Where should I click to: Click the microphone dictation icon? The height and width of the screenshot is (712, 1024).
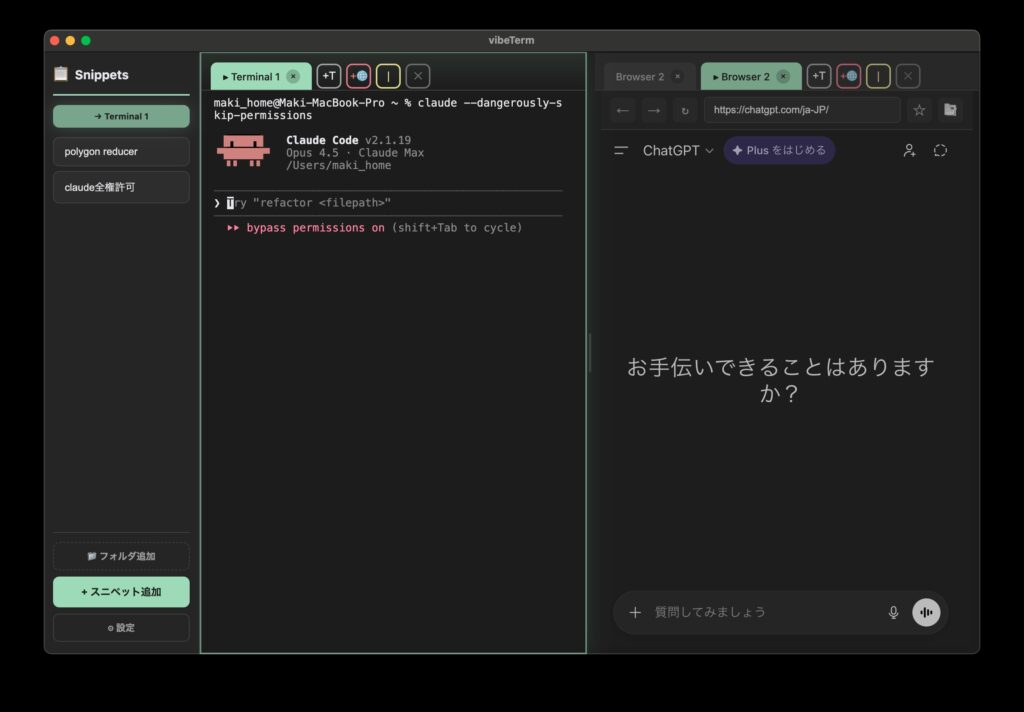pos(893,612)
